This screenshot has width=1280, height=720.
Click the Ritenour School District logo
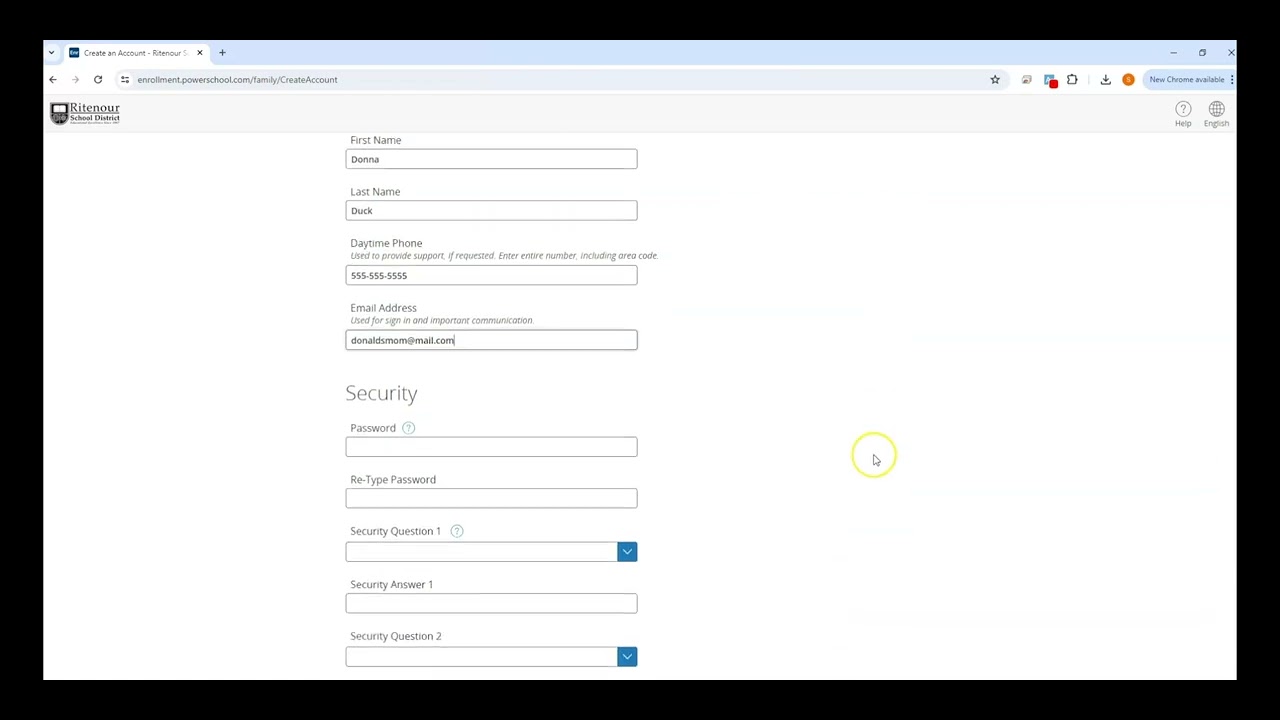click(x=85, y=113)
